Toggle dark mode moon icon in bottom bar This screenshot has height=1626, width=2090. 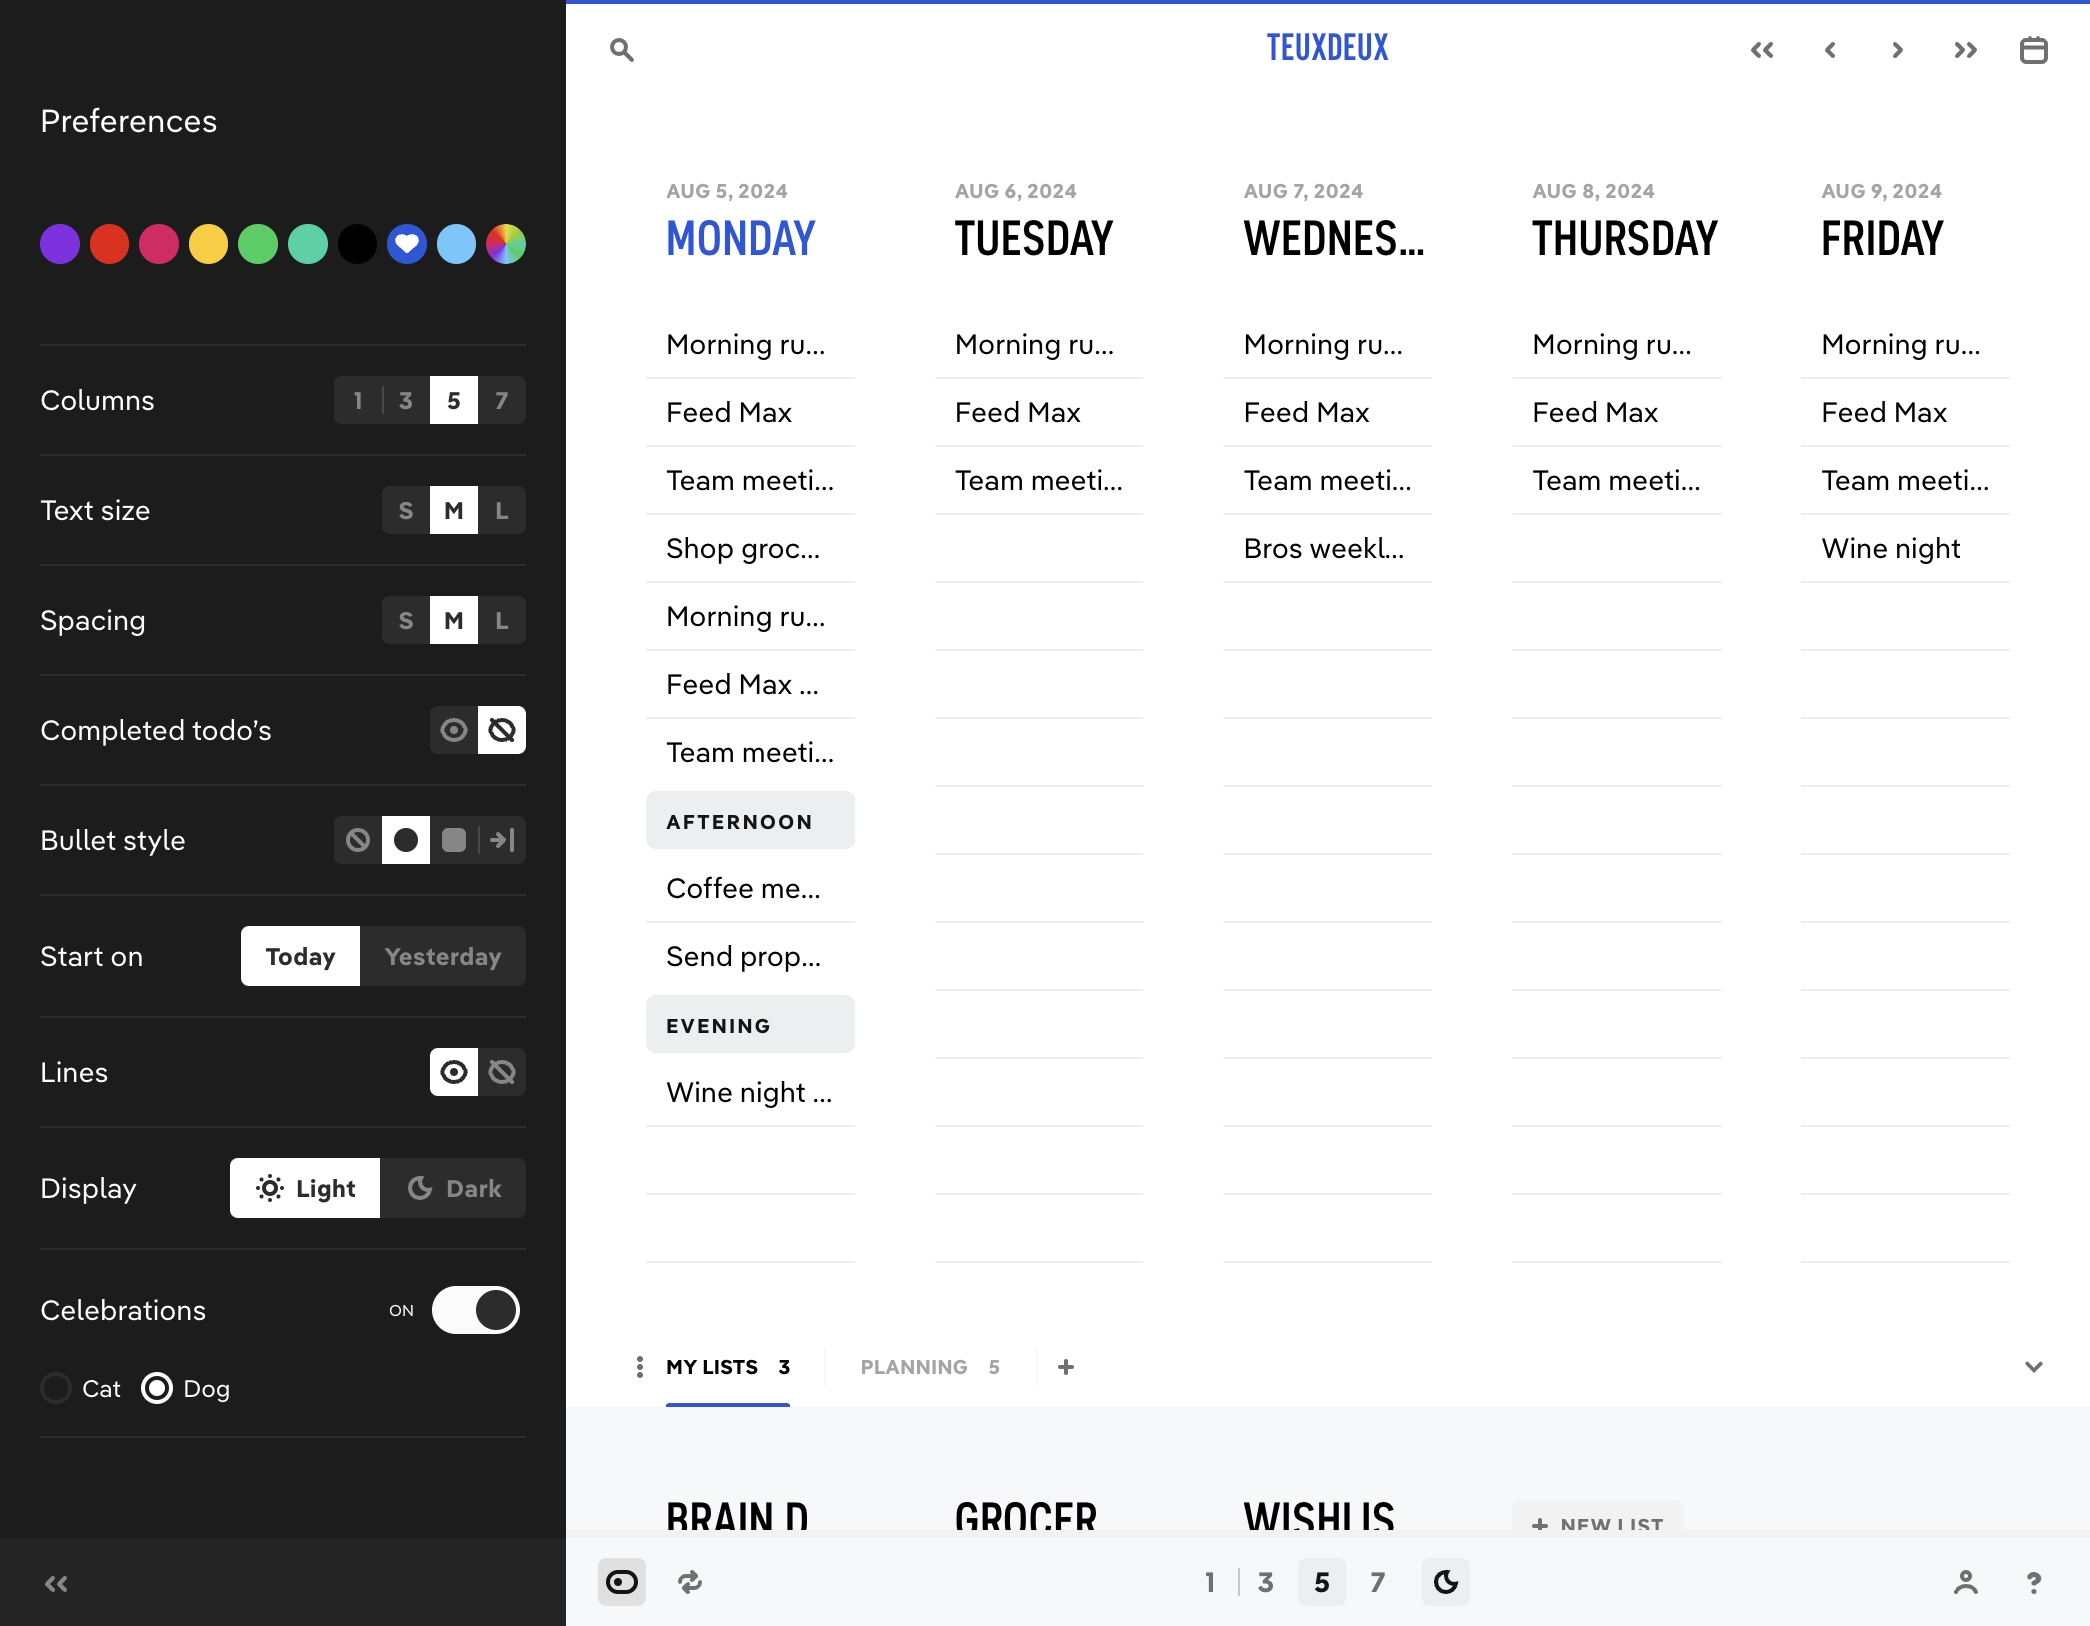pyautogui.click(x=1446, y=1582)
